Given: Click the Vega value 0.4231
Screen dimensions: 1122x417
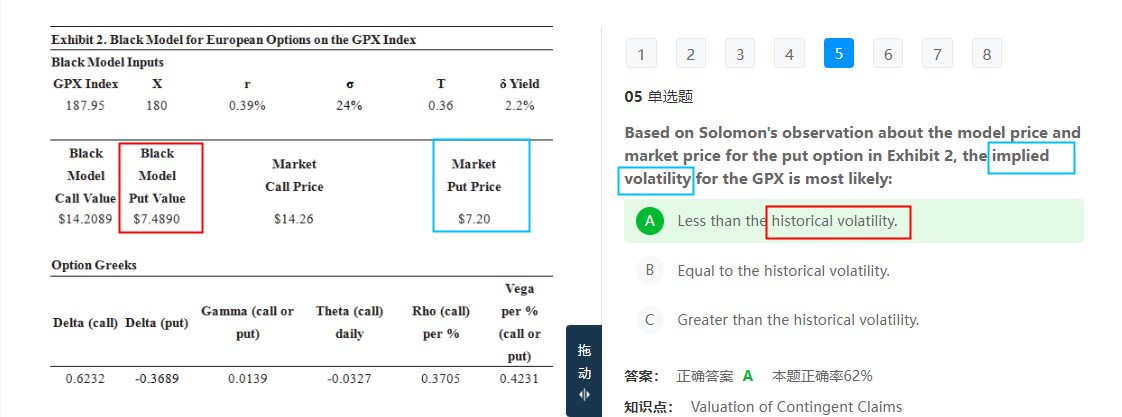Looking at the screenshot, I should pyautogui.click(x=519, y=378).
